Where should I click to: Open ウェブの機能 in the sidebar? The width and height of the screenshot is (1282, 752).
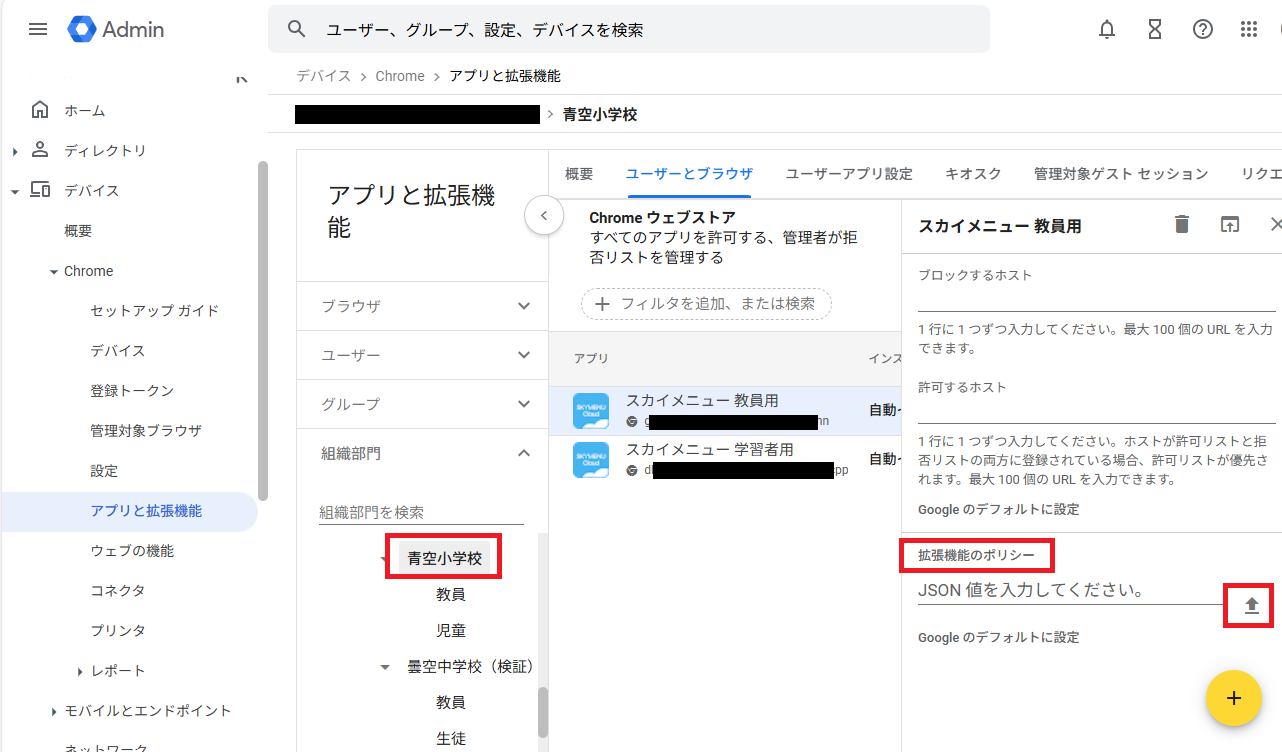coord(131,551)
